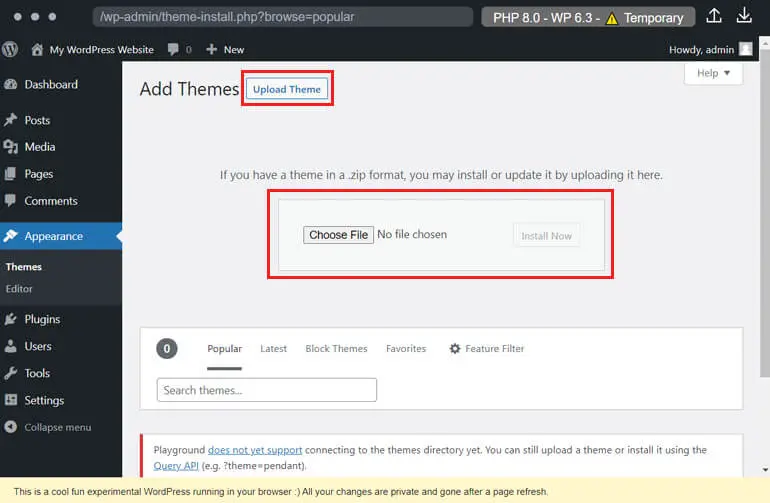Click My WordPress Website site name

[x=102, y=50]
